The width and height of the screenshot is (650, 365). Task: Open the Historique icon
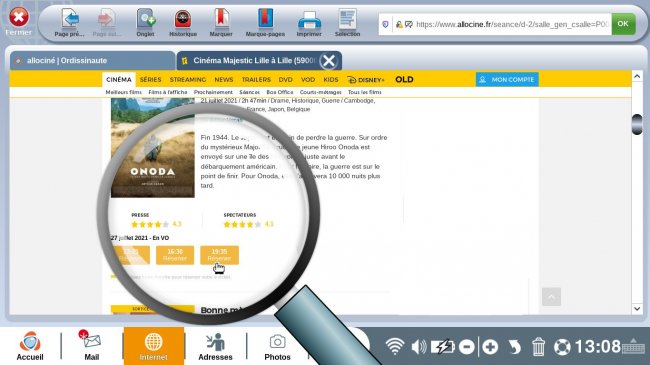click(182, 19)
